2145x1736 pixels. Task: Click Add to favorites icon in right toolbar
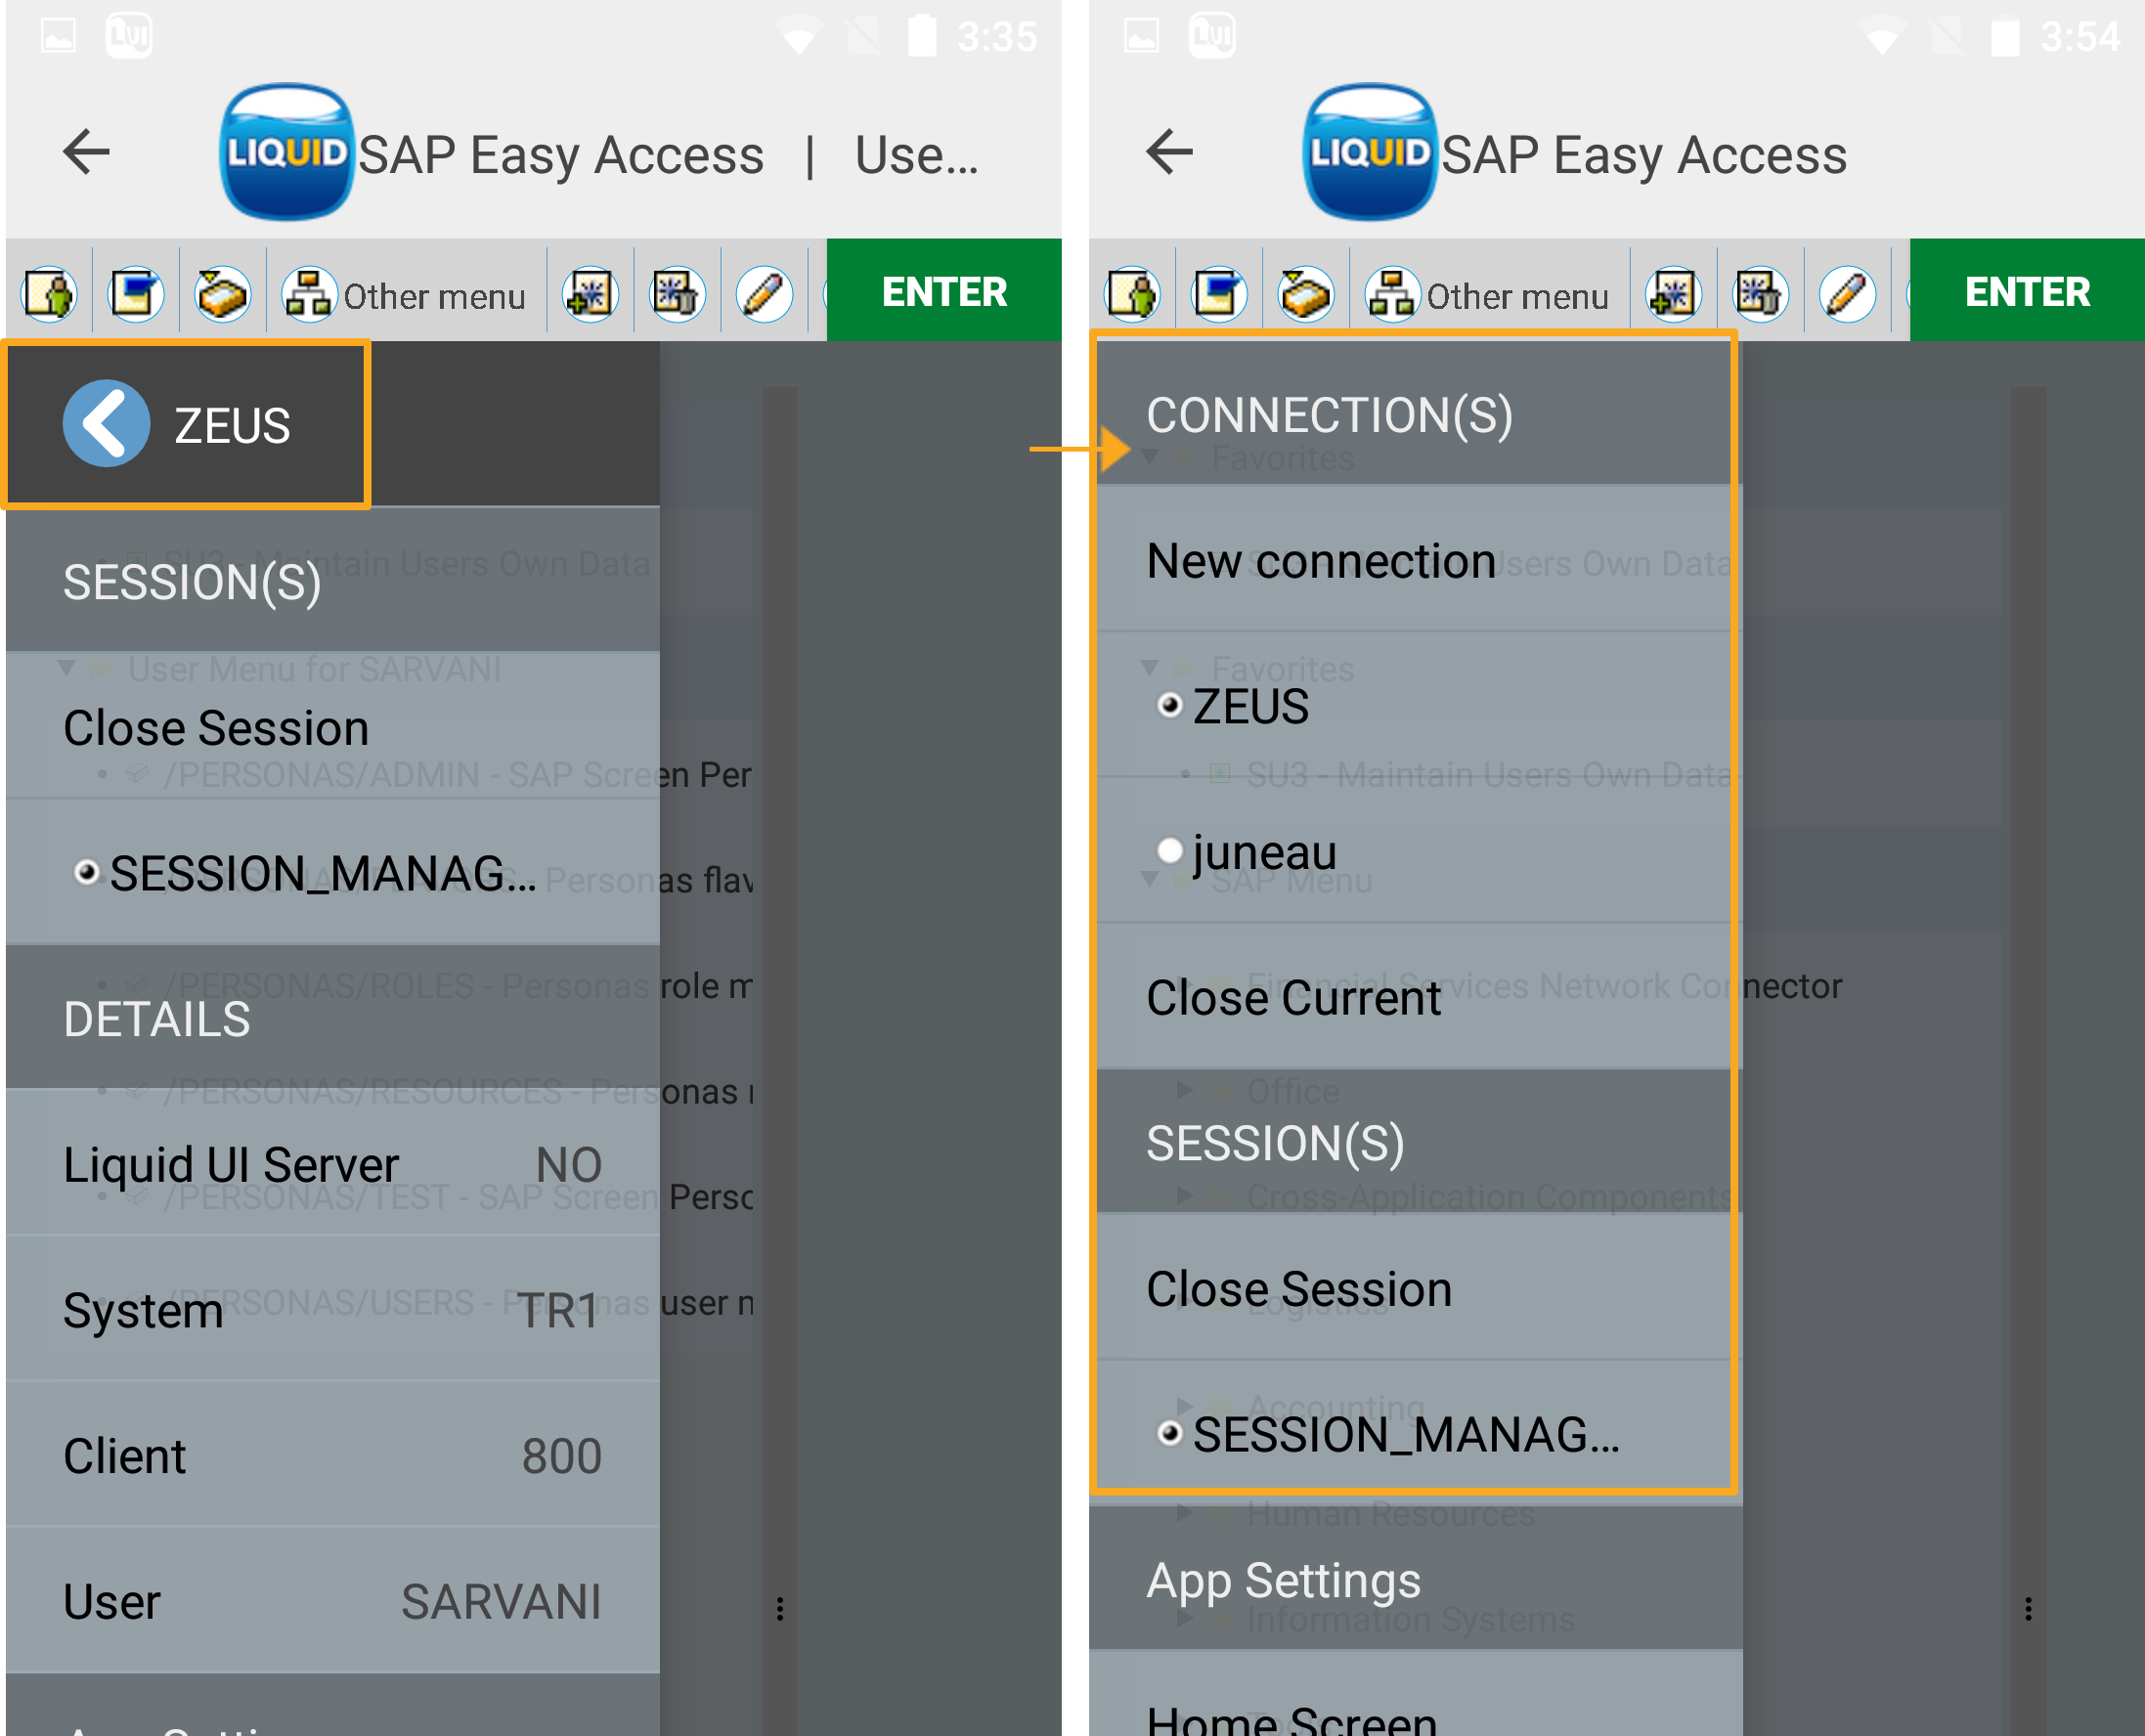(x=1673, y=294)
